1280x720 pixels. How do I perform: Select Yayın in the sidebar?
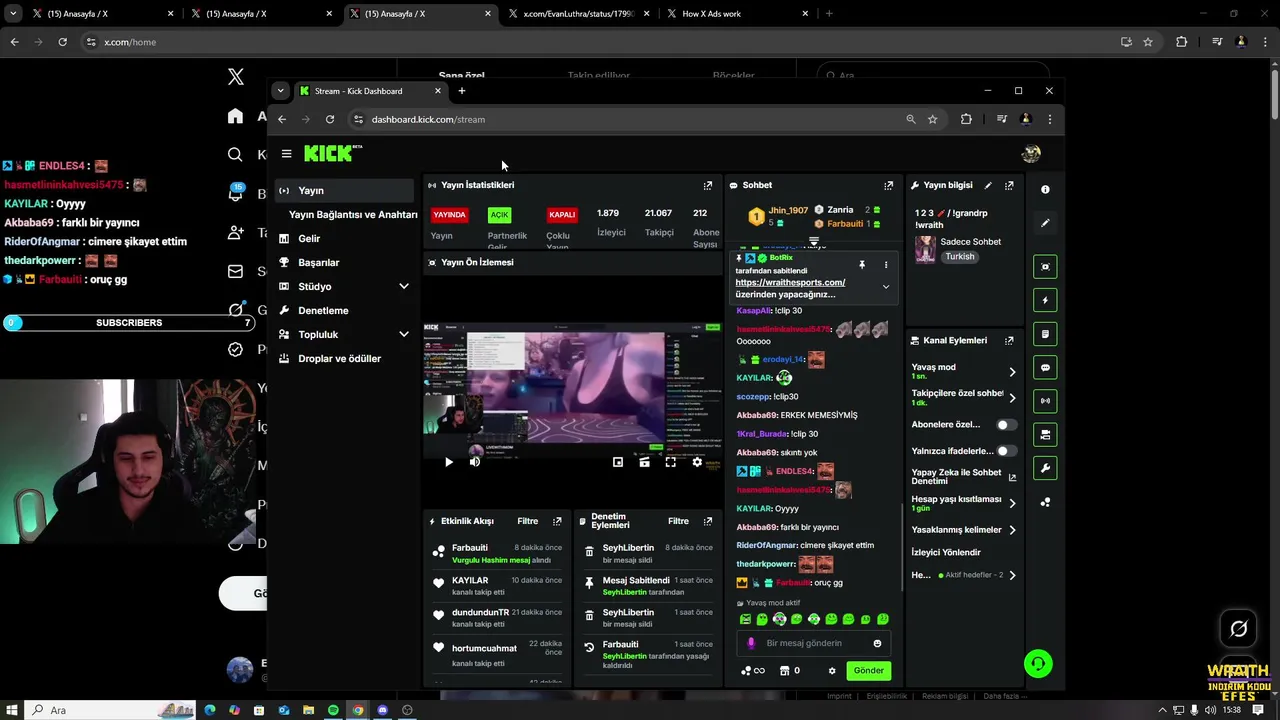coord(344,190)
